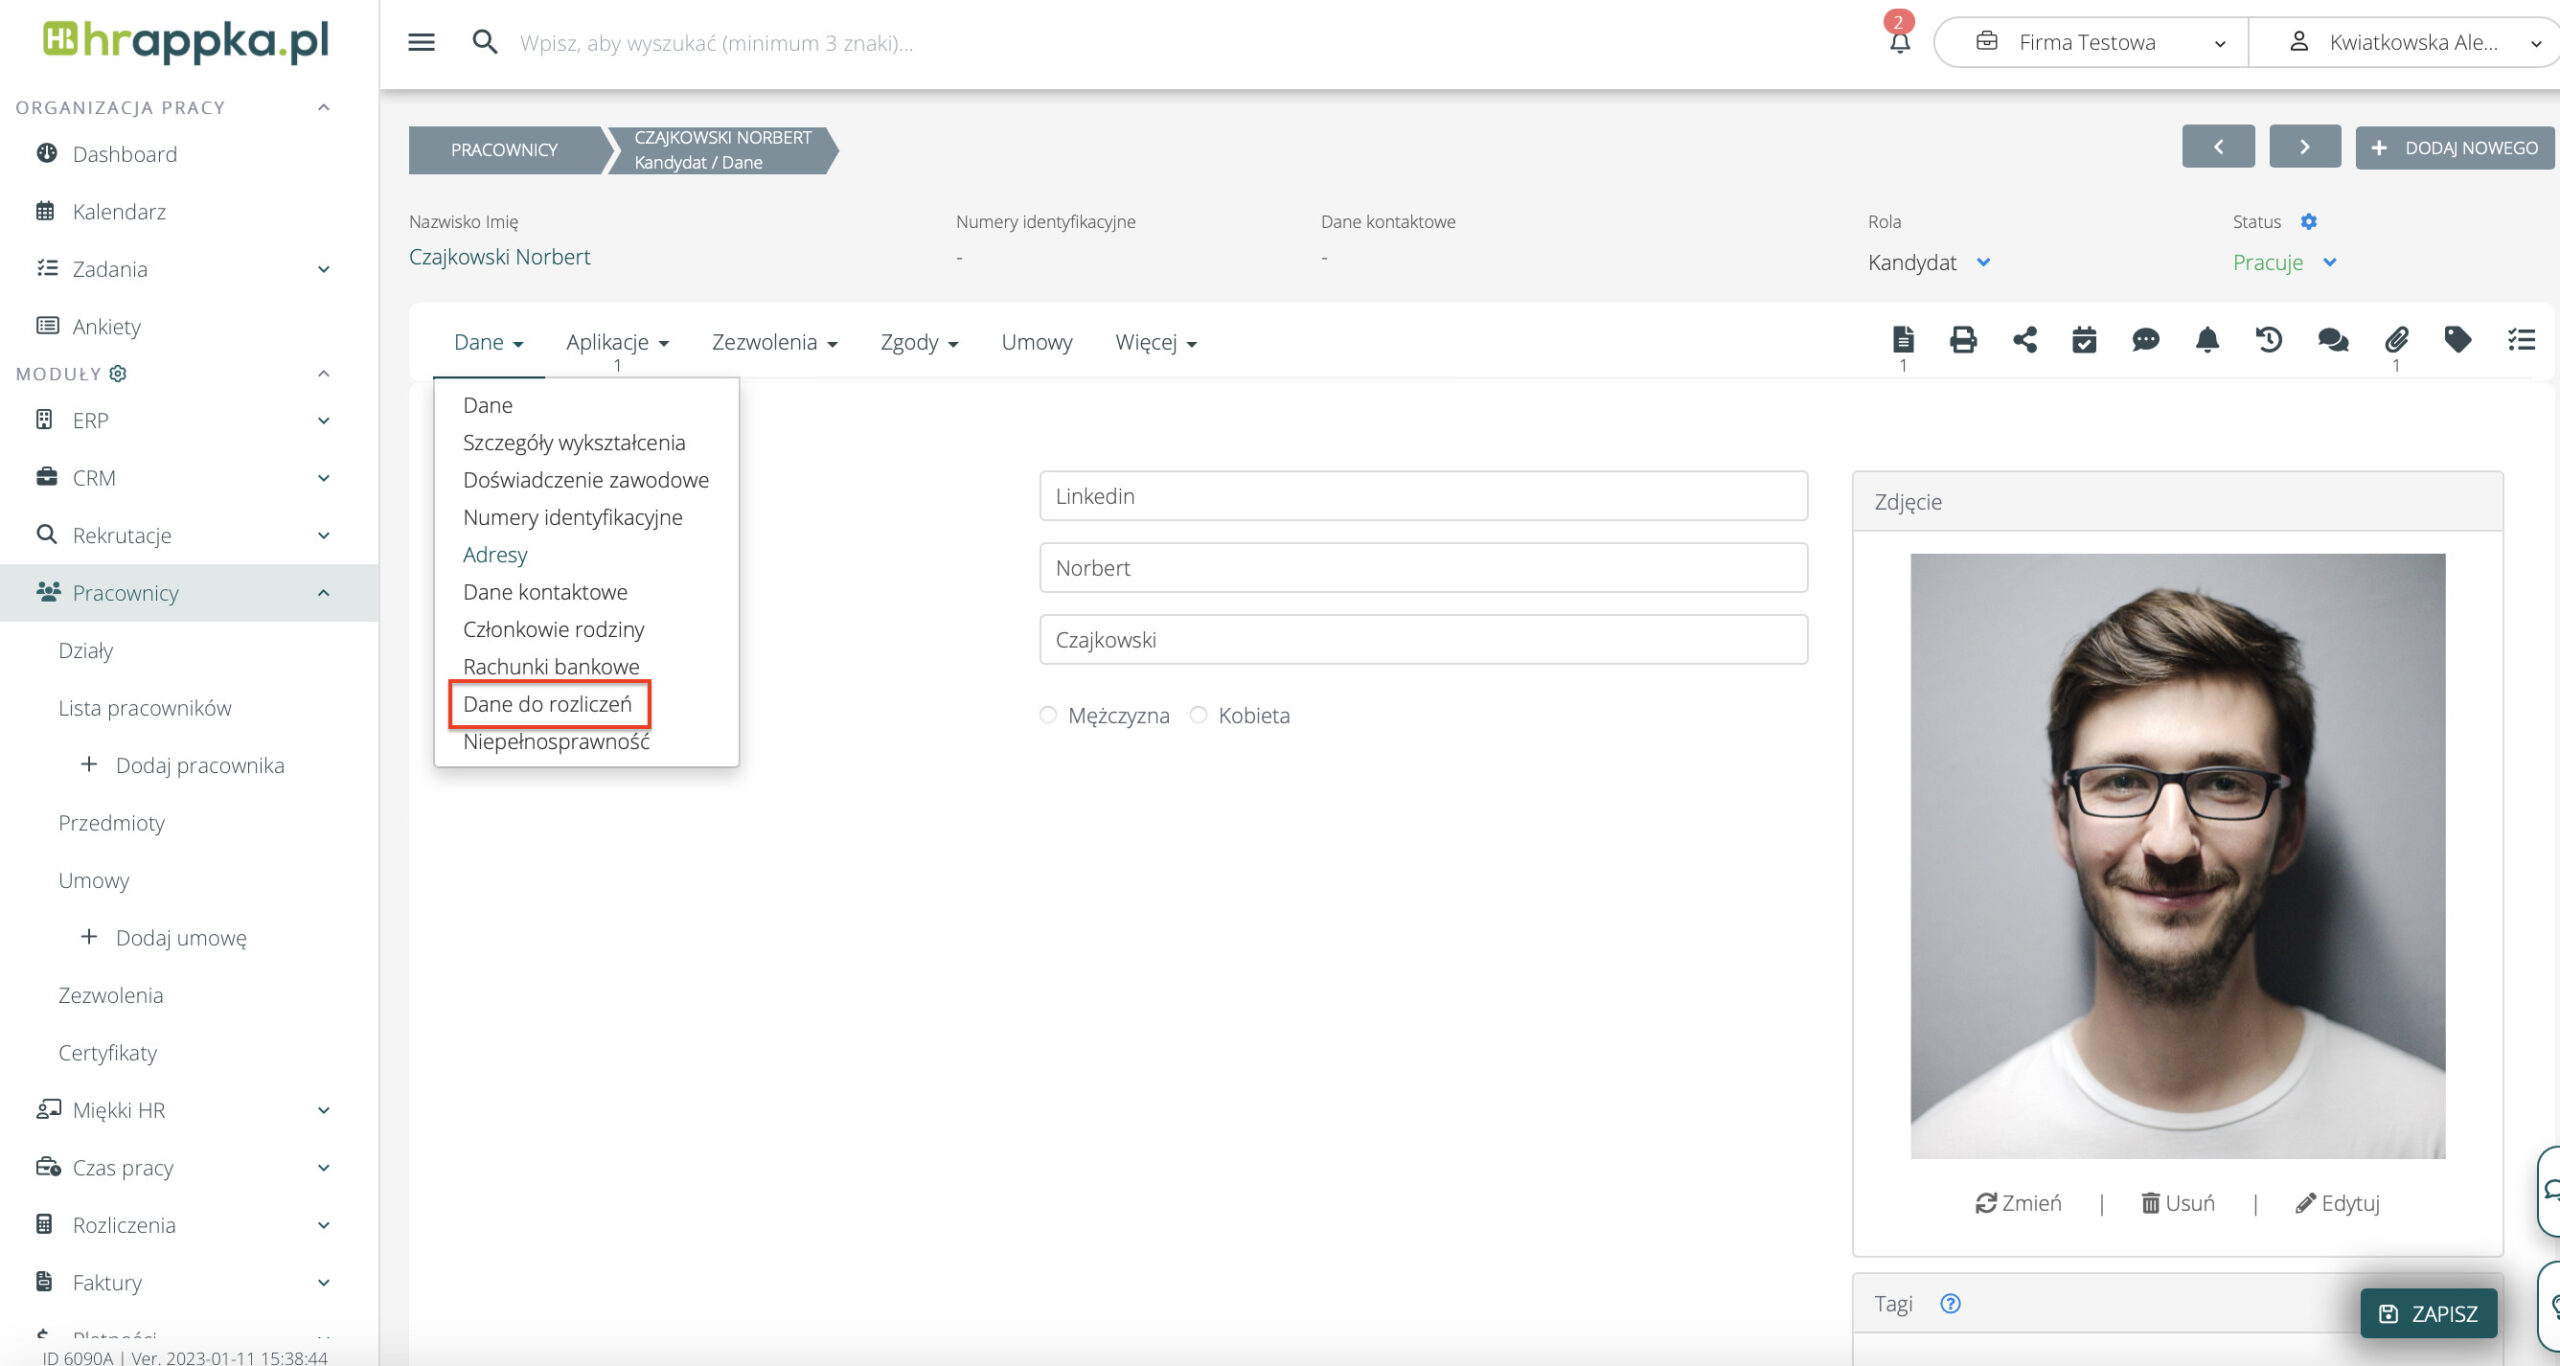Click the Status settings gear icon
2560x1366 pixels.
2308,221
